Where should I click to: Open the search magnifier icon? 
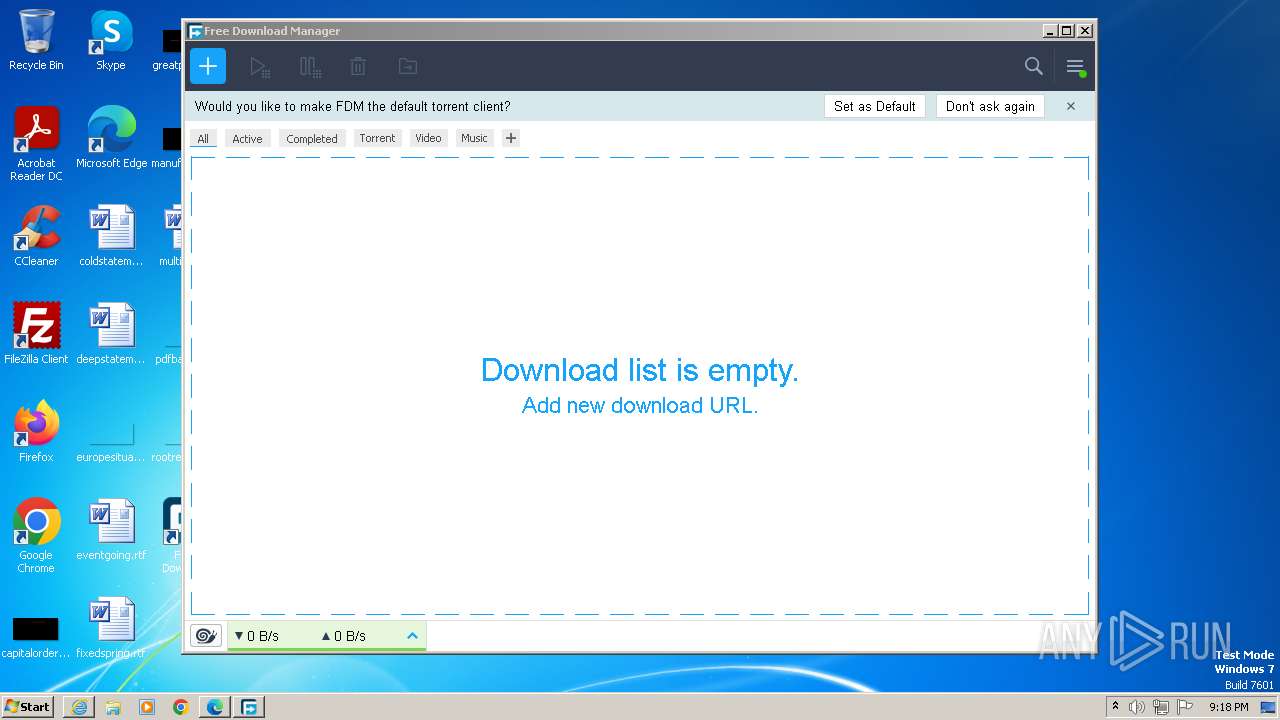tap(1034, 66)
